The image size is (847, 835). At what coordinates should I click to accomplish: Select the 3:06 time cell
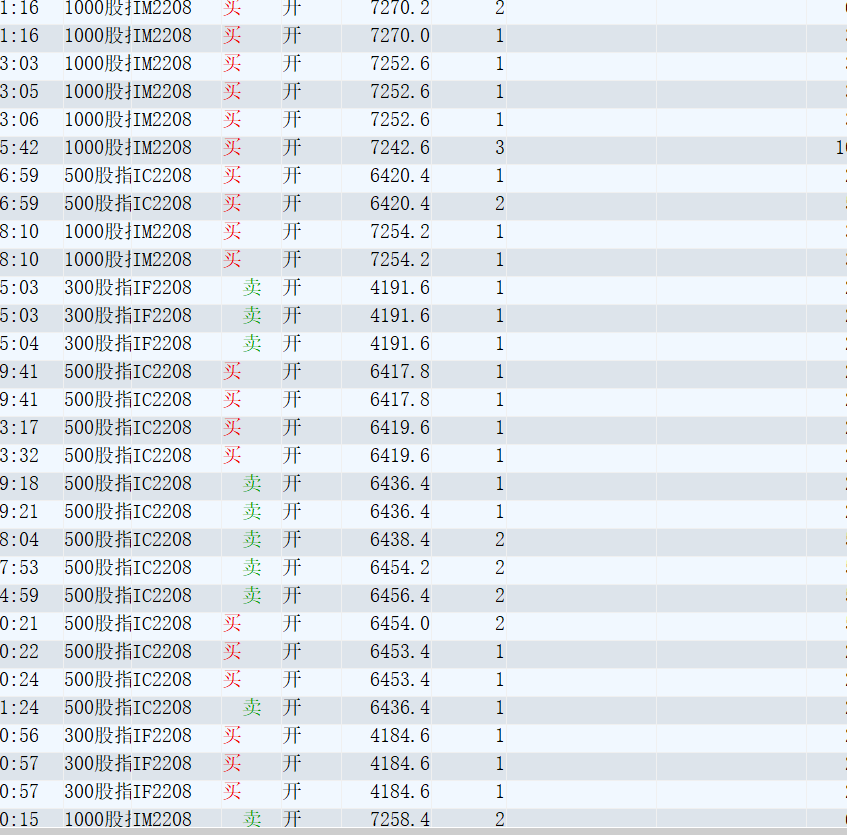[x=19, y=119]
